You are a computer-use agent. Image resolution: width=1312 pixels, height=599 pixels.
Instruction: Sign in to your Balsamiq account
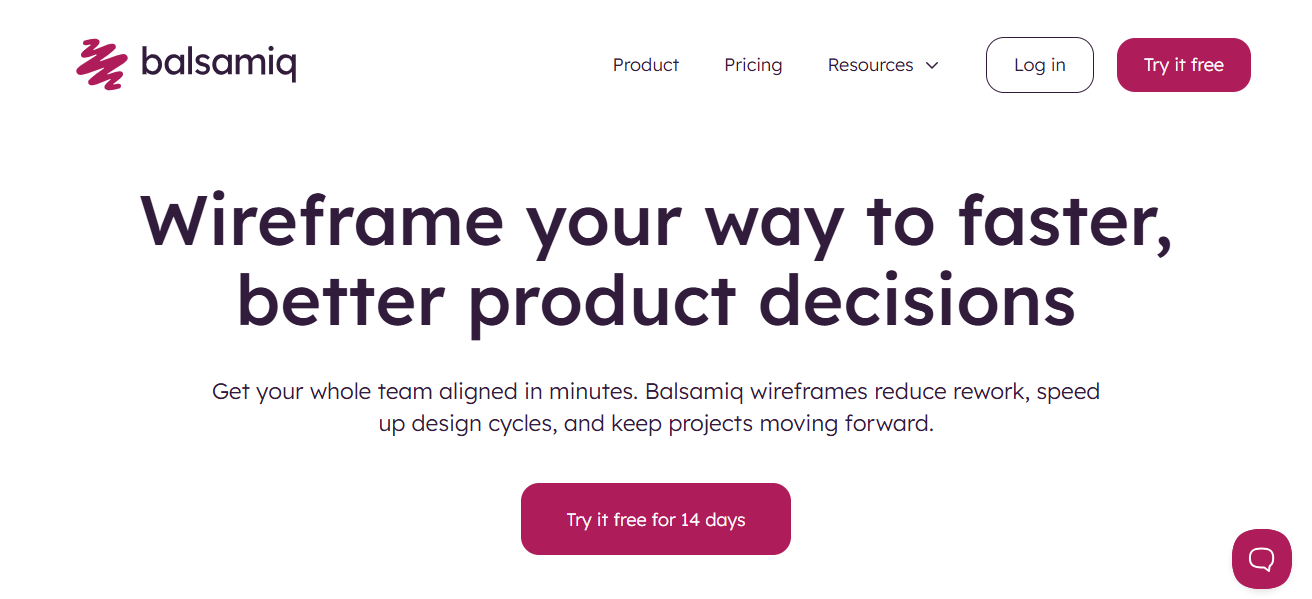click(1039, 64)
